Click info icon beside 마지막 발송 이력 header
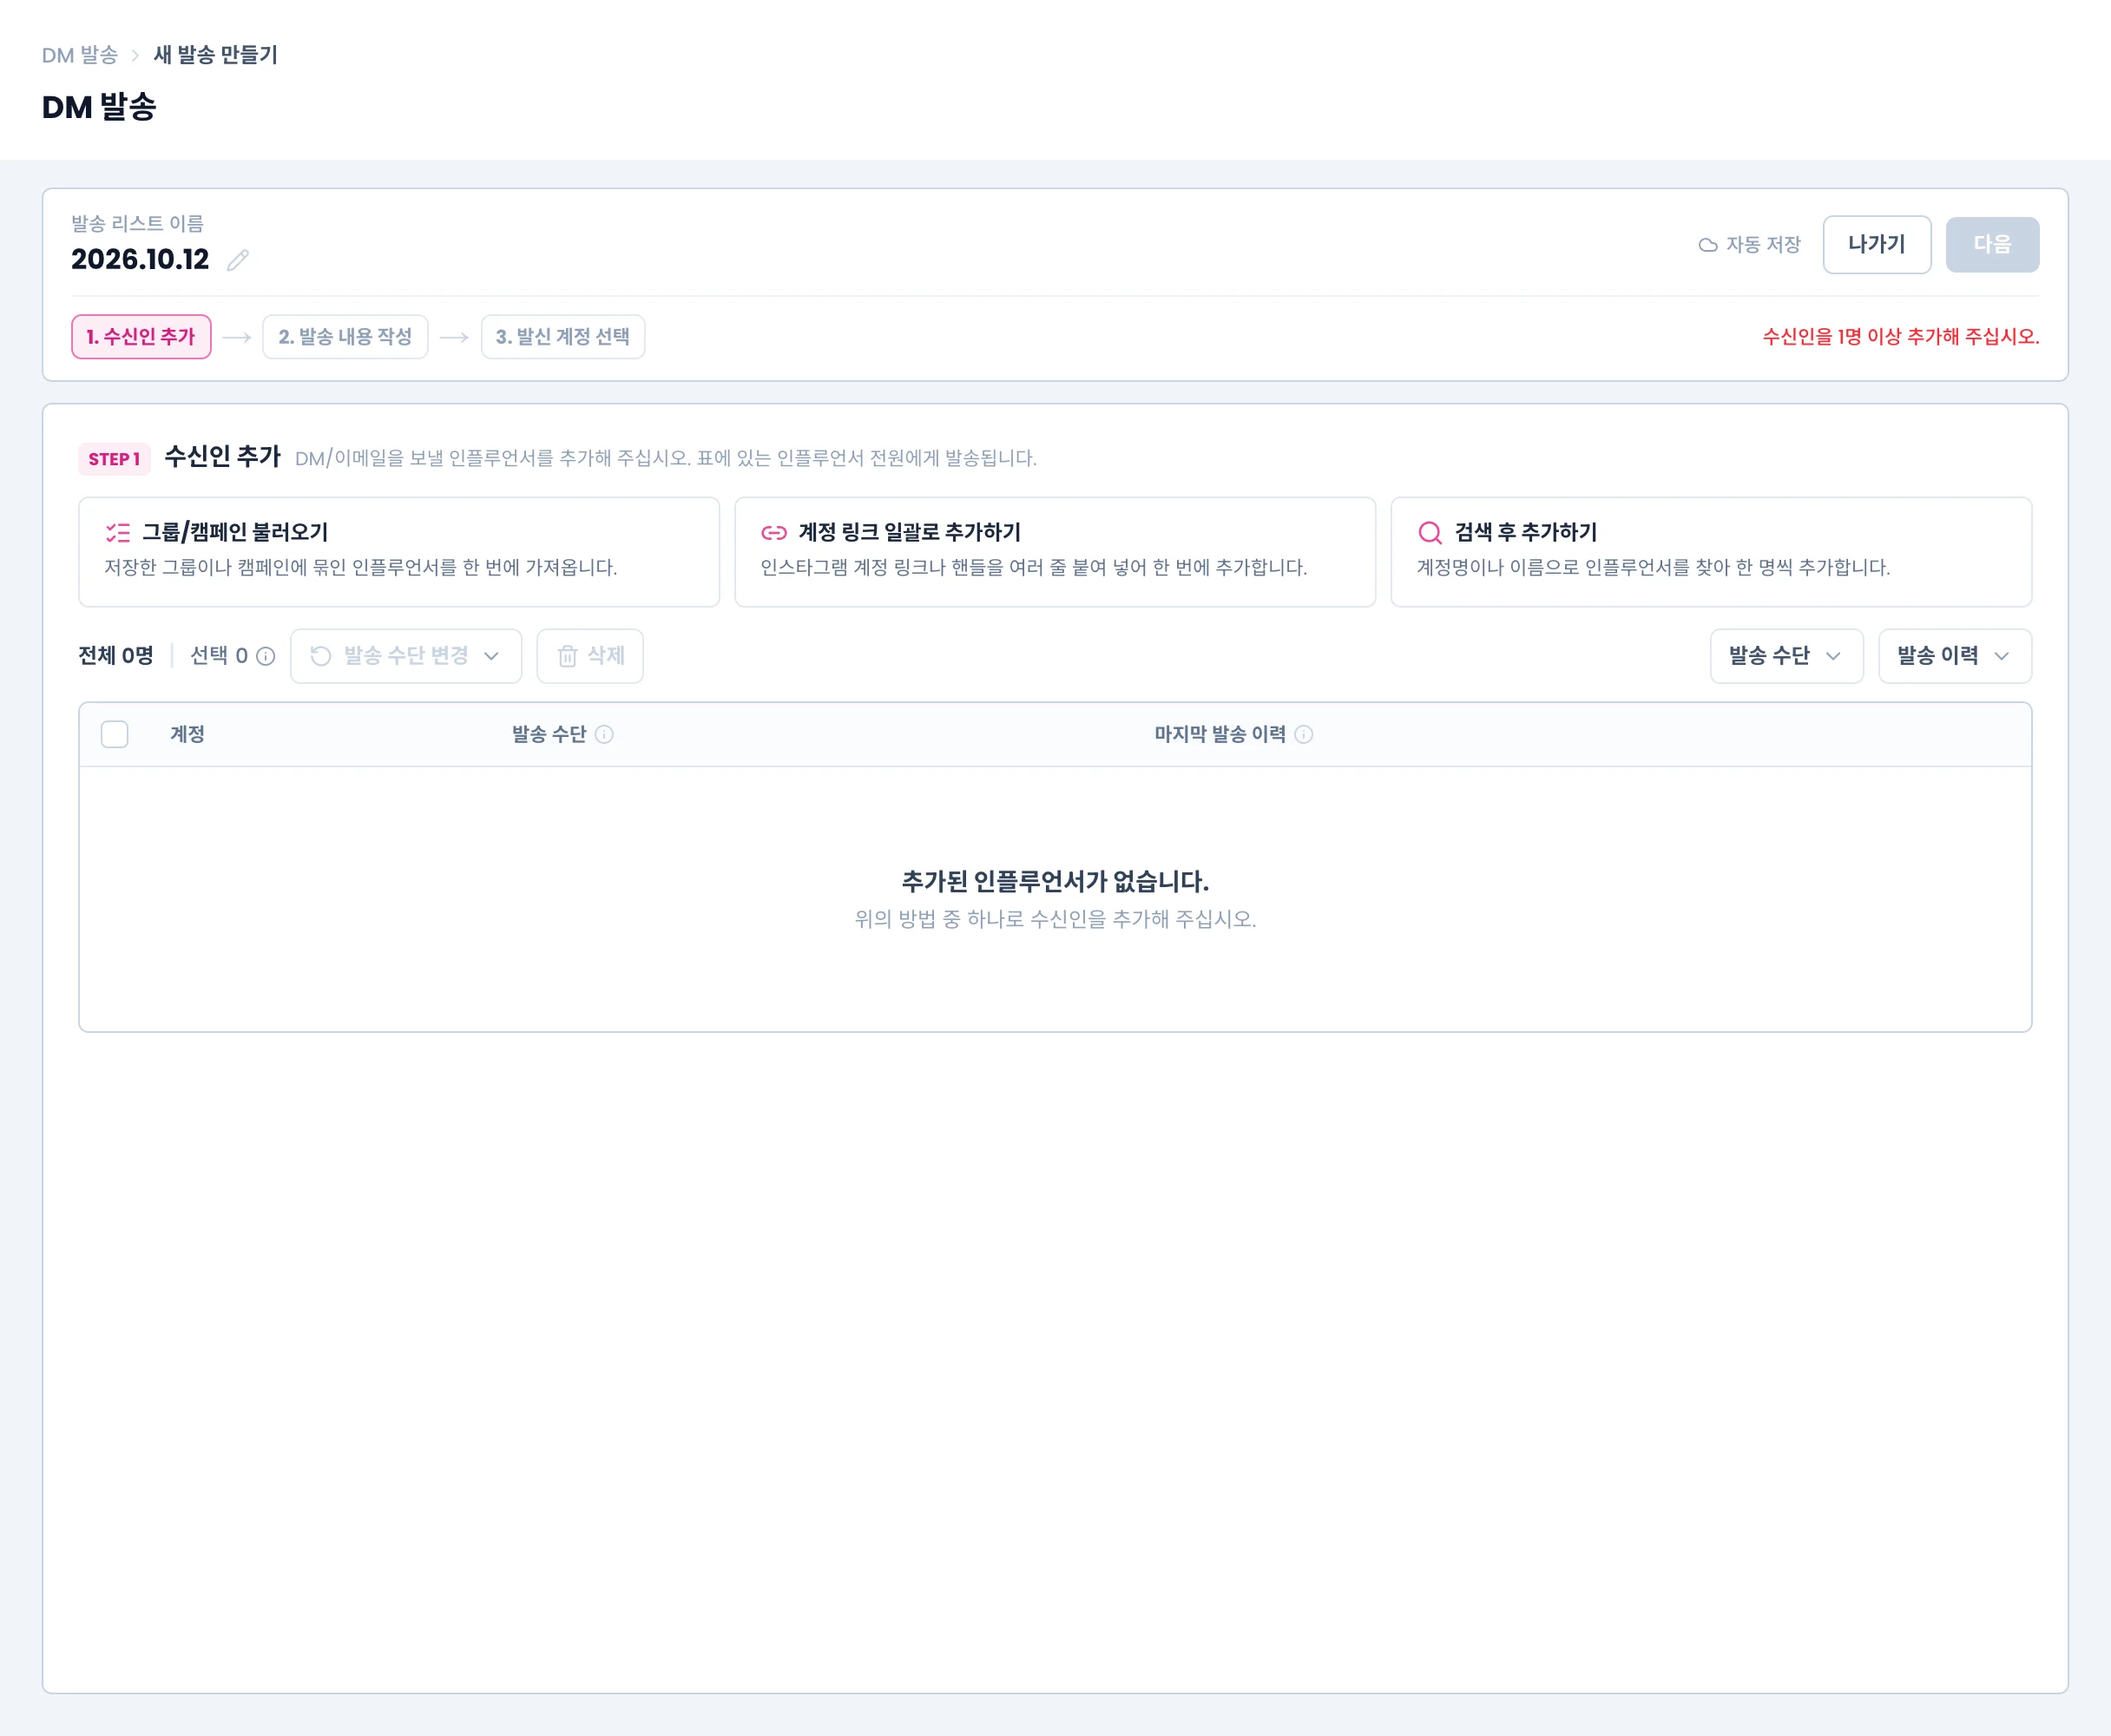Viewport: 2111px width, 1736px height. (x=1304, y=734)
